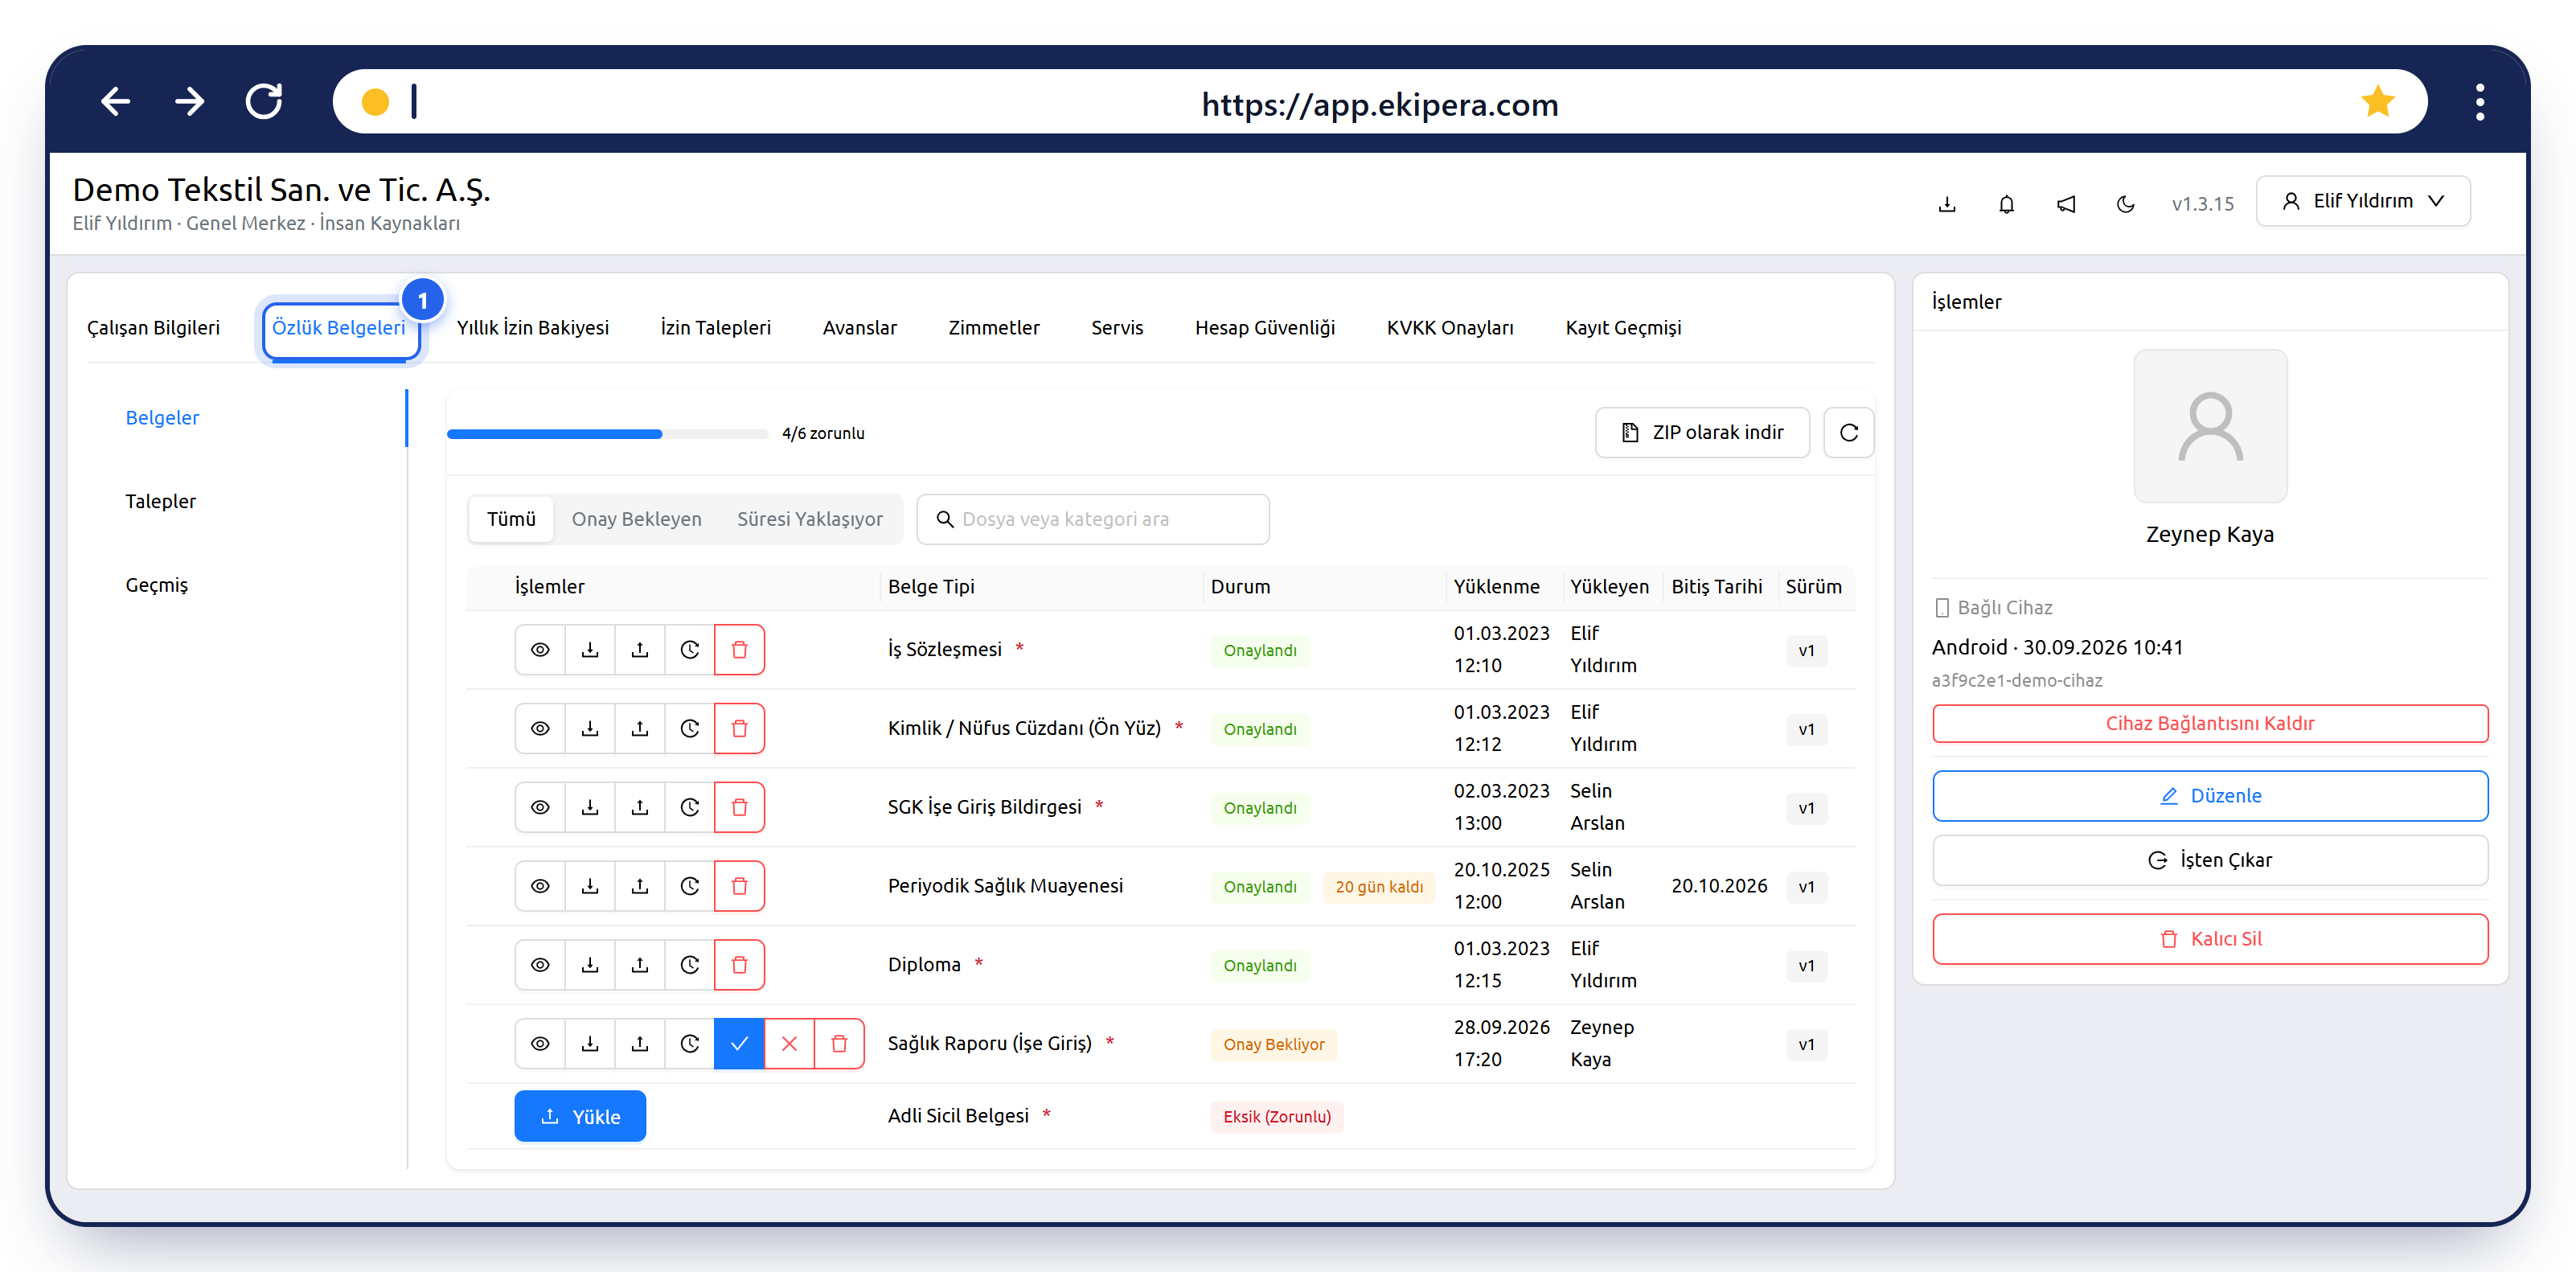The width and height of the screenshot is (2576, 1272).
Task: Upload new version of SGK İşe Giriş Bildirgesi
Action: (640, 808)
